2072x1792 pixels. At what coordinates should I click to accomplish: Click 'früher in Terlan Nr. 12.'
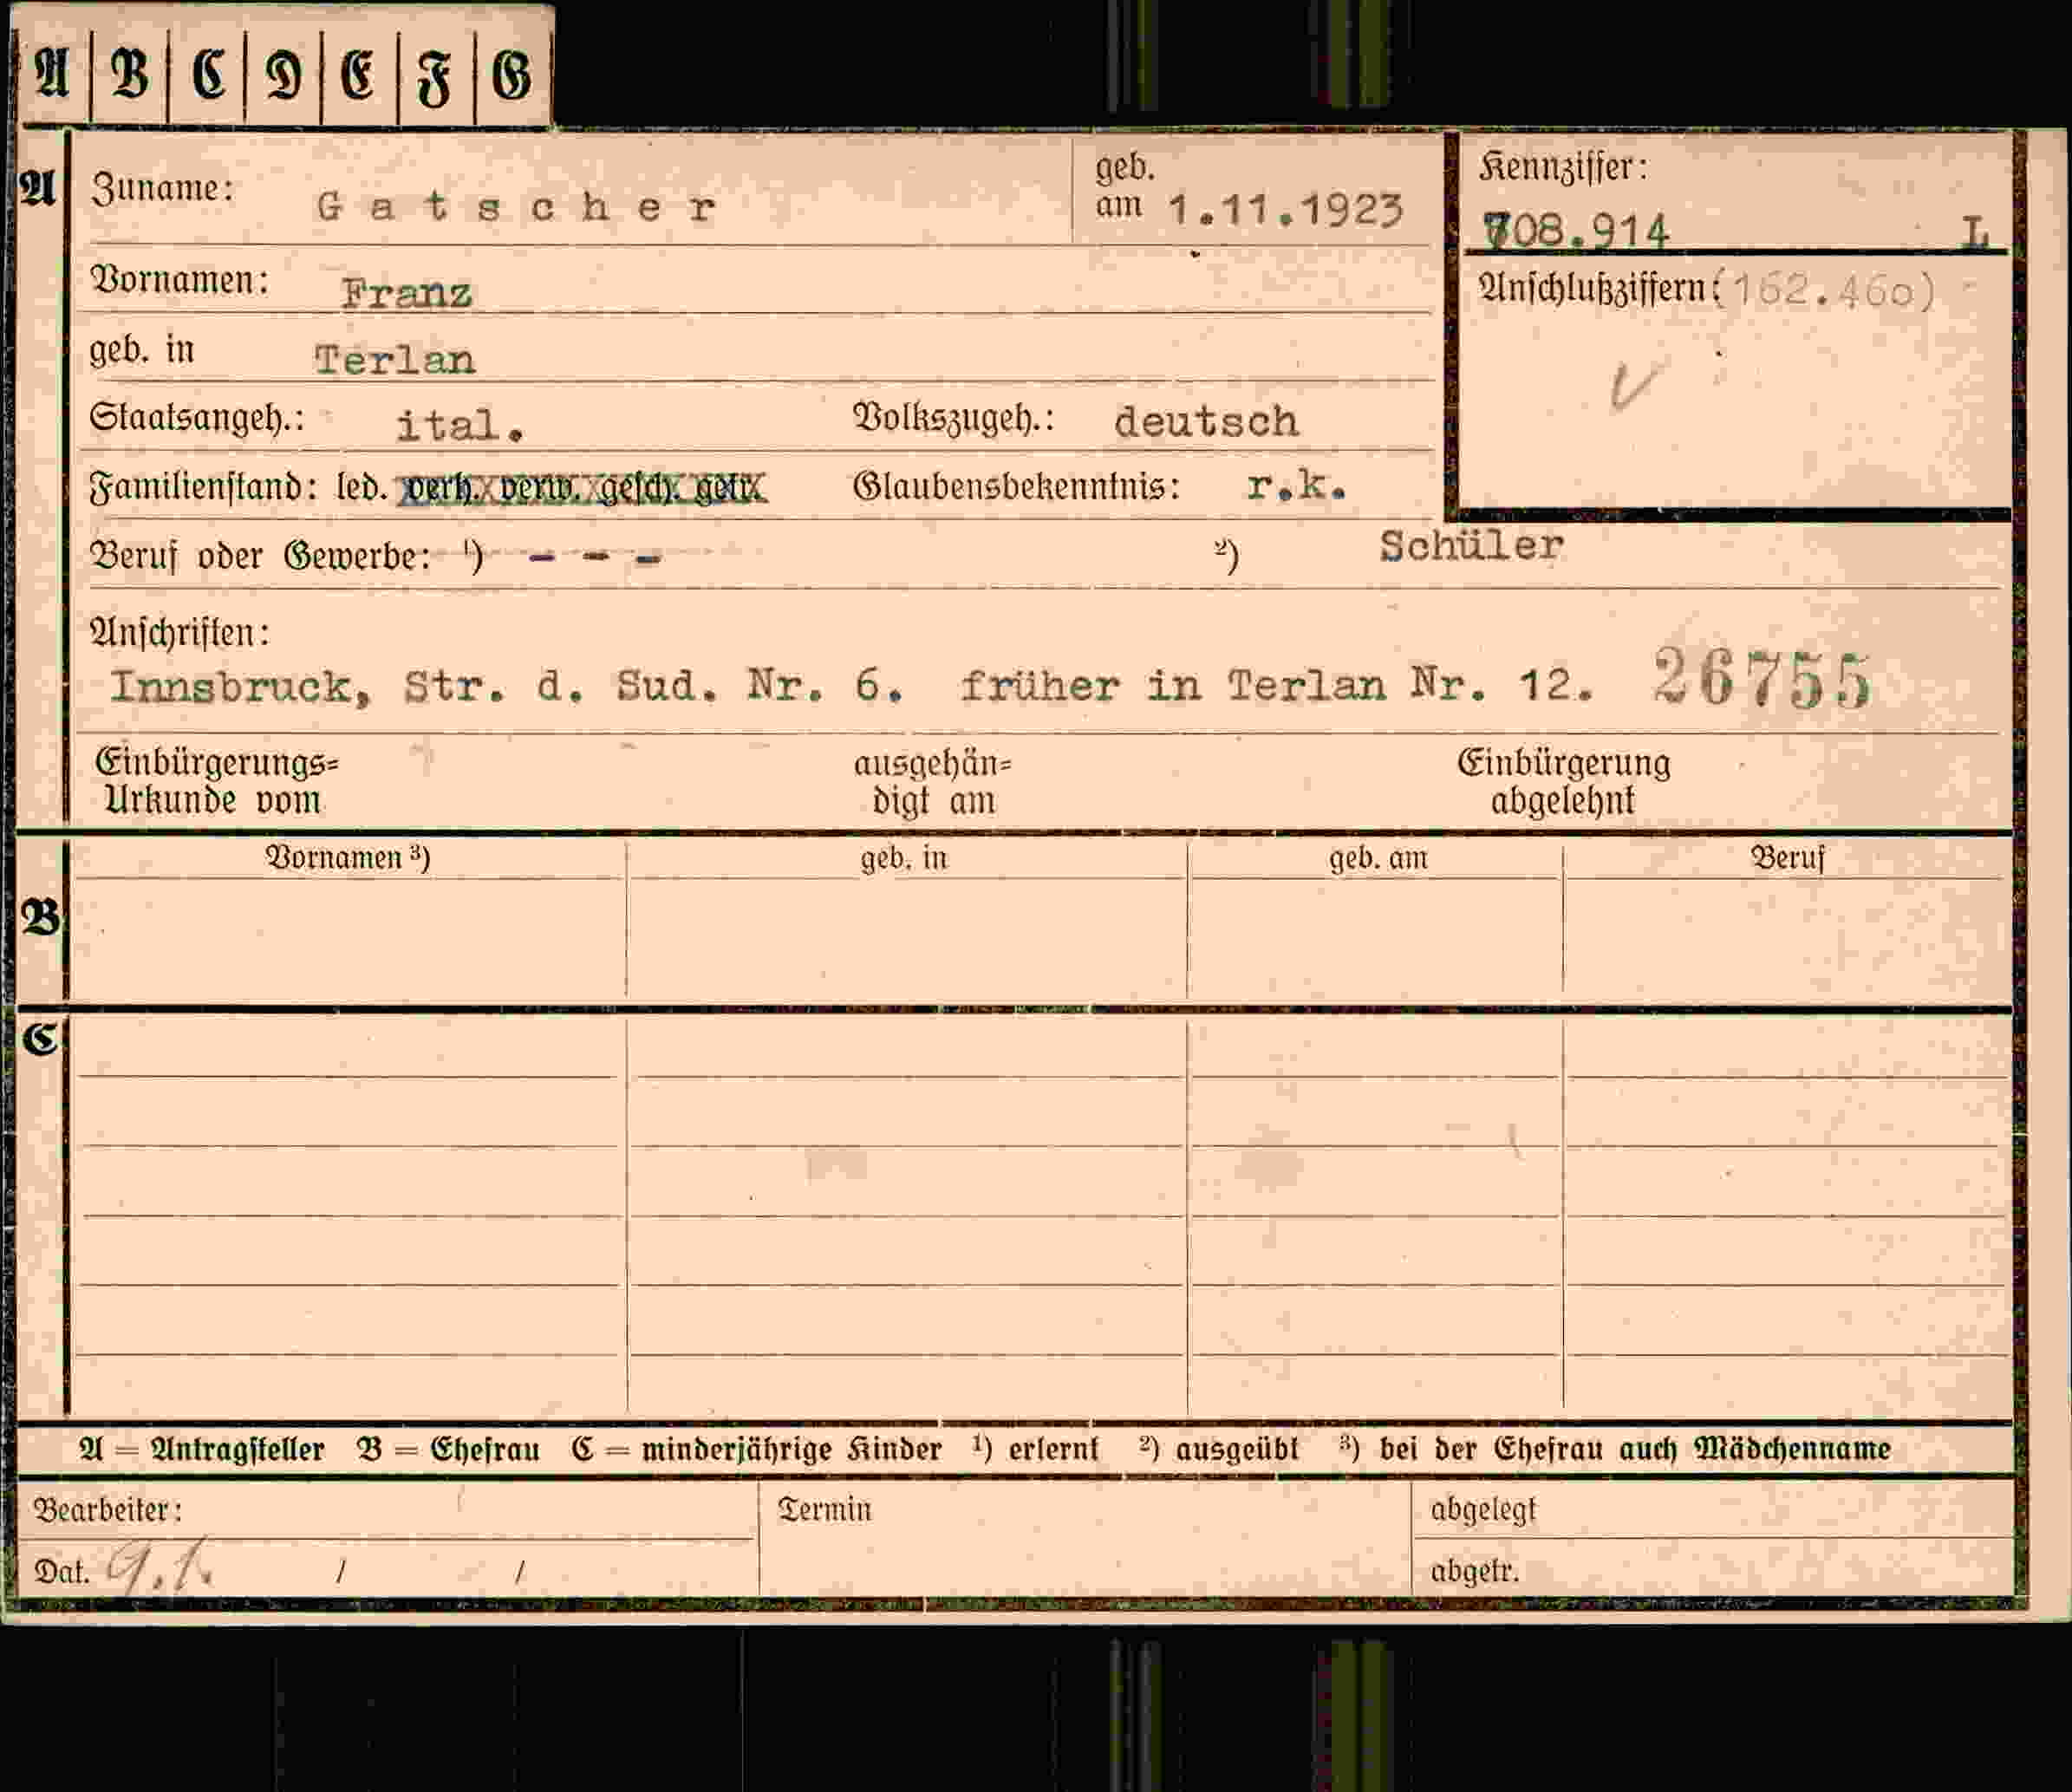(1277, 686)
